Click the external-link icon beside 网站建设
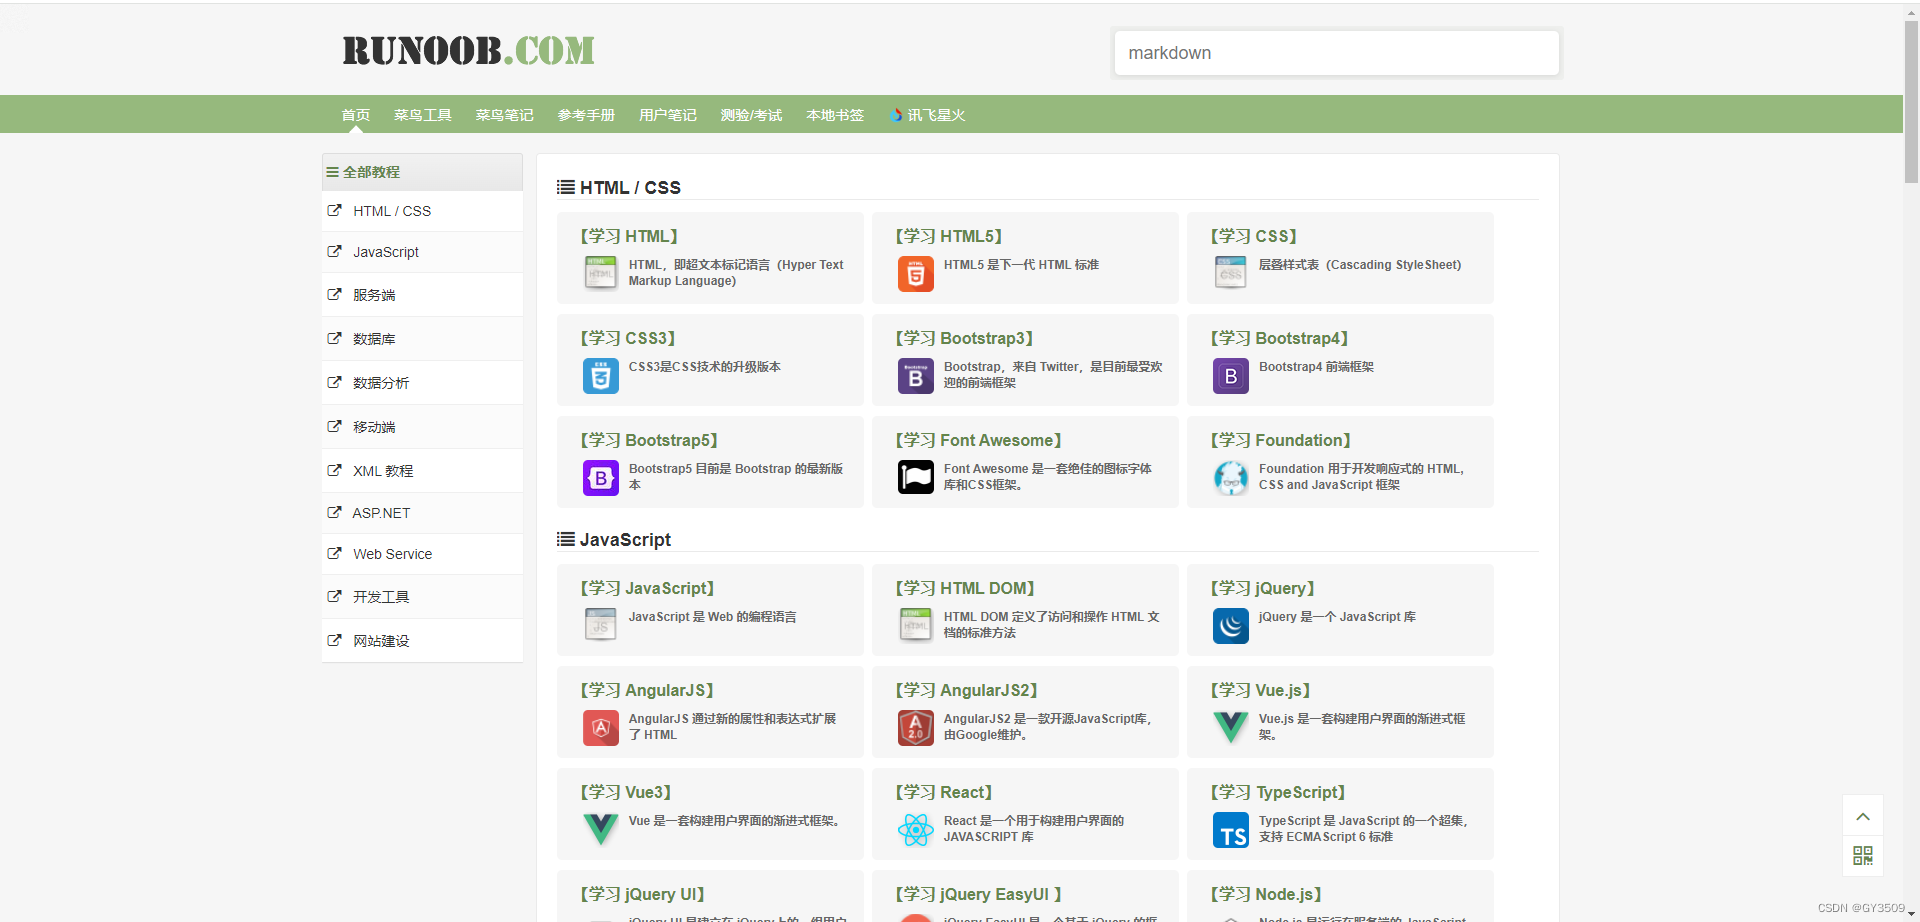This screenshot has height=922, width=1920. tap(334, 640)
